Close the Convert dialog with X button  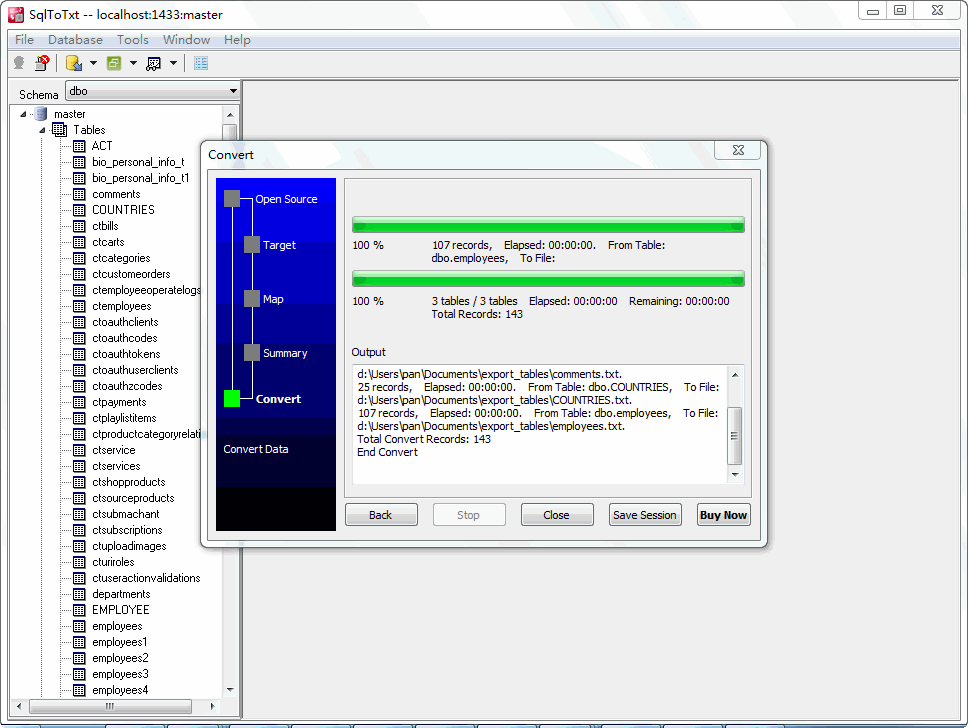click(x=738, y=150)
